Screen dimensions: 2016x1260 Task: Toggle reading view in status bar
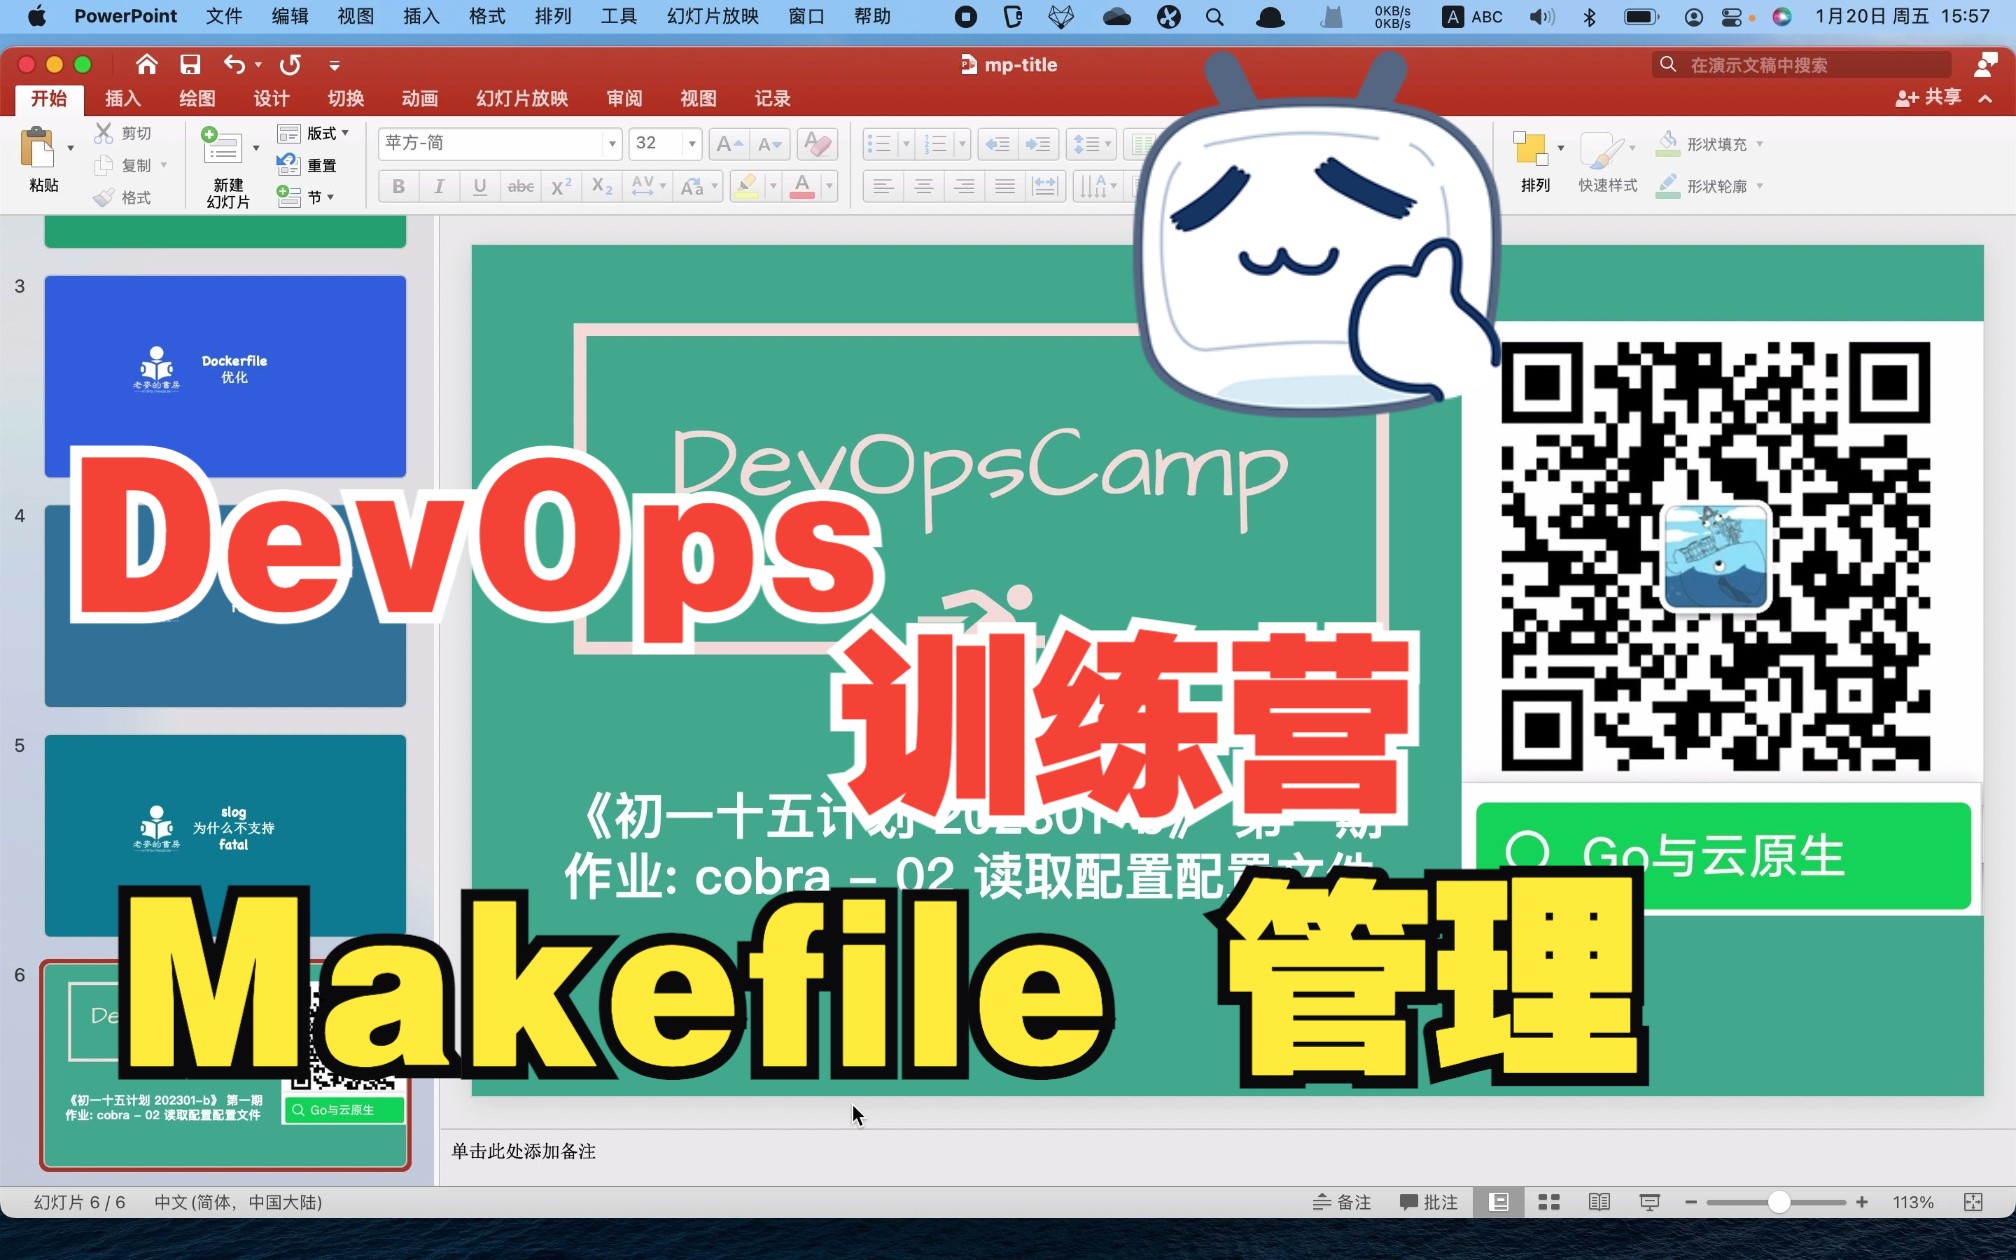click(1599, 1202)
